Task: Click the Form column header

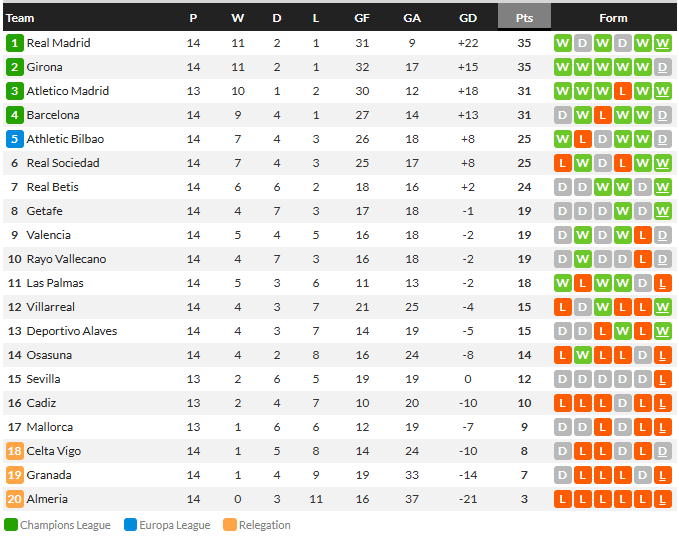Action: [613, 18]
